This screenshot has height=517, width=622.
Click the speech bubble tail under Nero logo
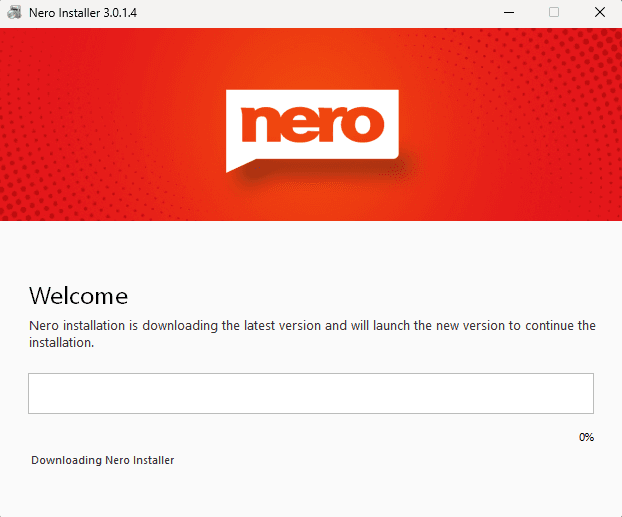[x=238, y=163]
